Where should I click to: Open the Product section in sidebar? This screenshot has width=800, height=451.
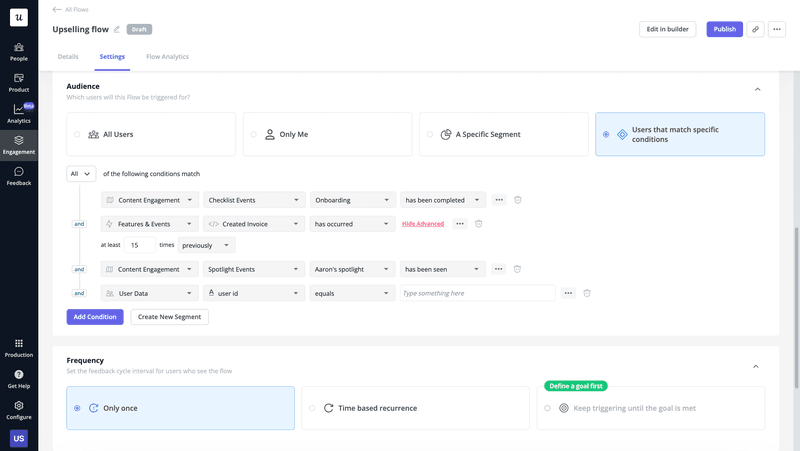19,83
